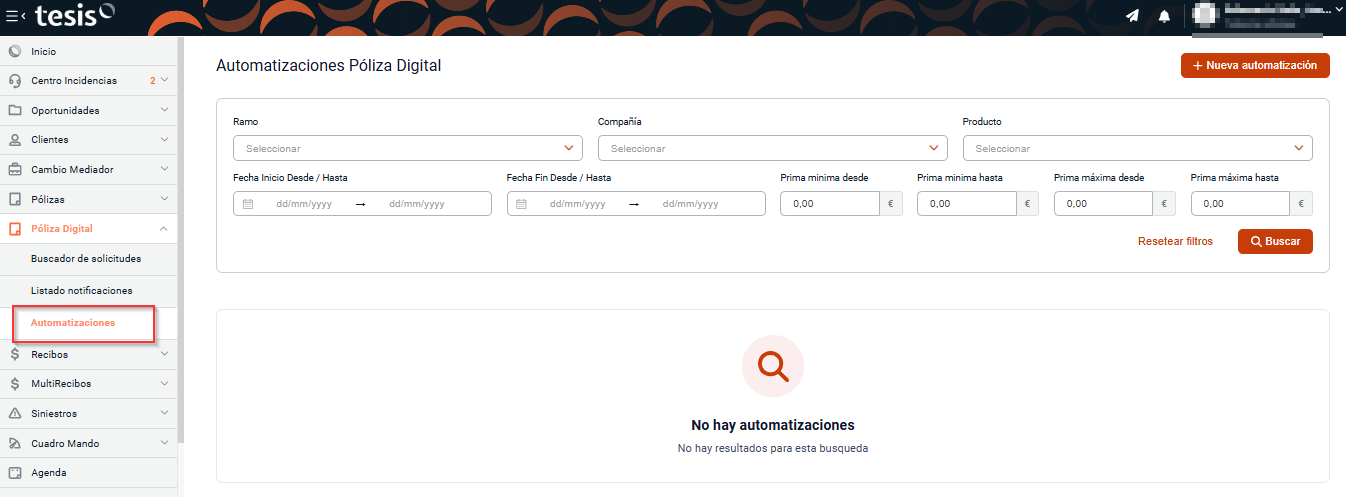
Task: Expand Cuadro Mando chevron
Action: click(165, 443)
